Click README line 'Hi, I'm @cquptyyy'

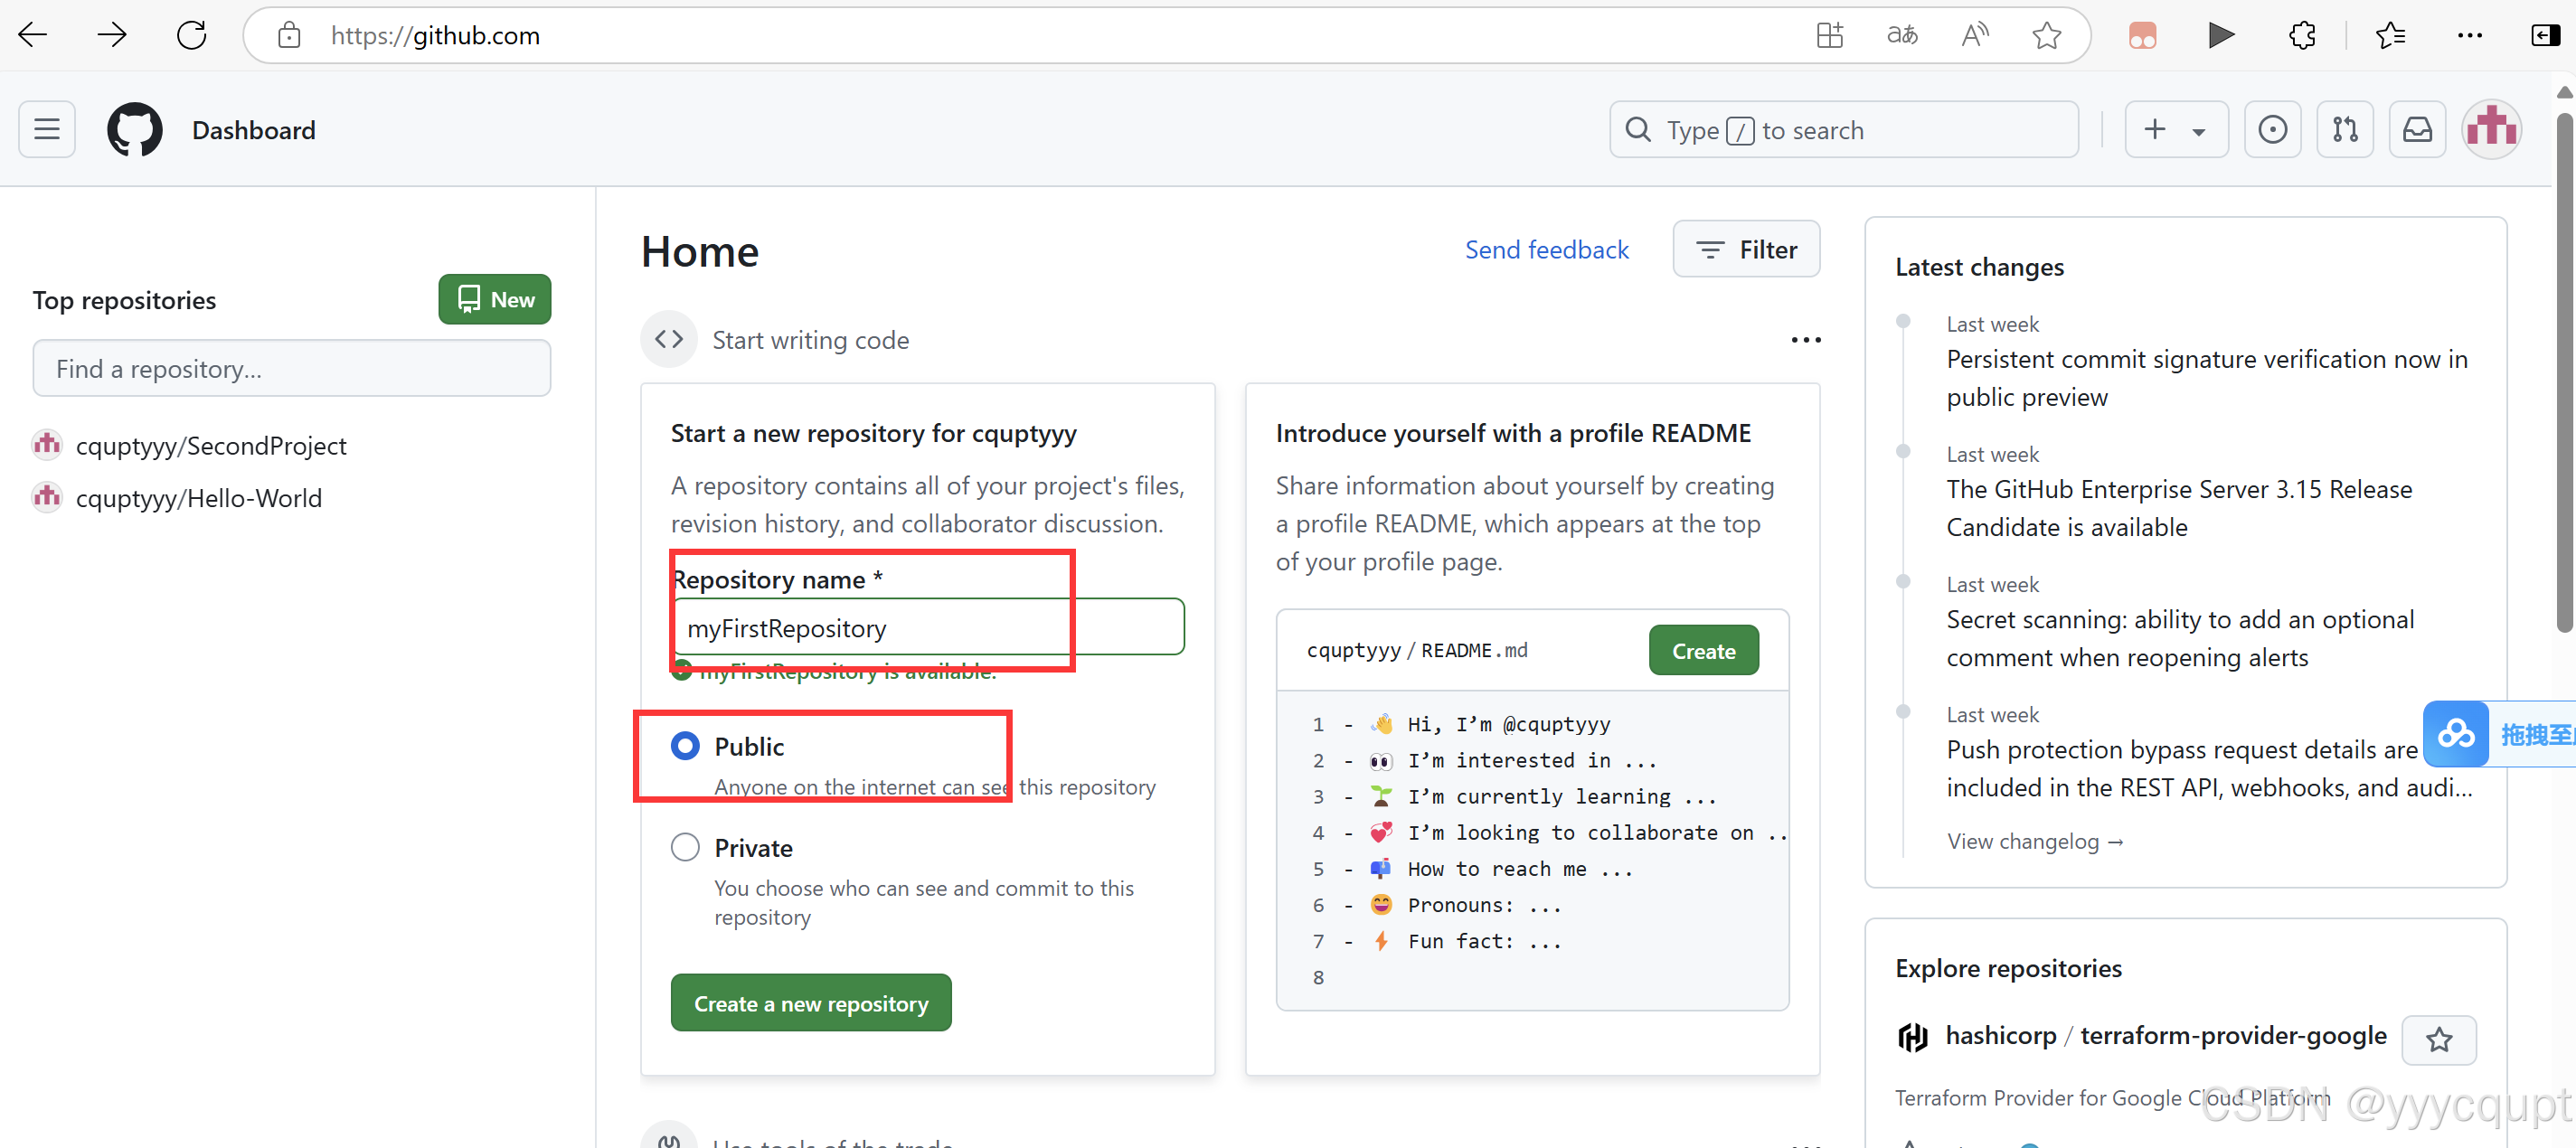pos(1509,723)
